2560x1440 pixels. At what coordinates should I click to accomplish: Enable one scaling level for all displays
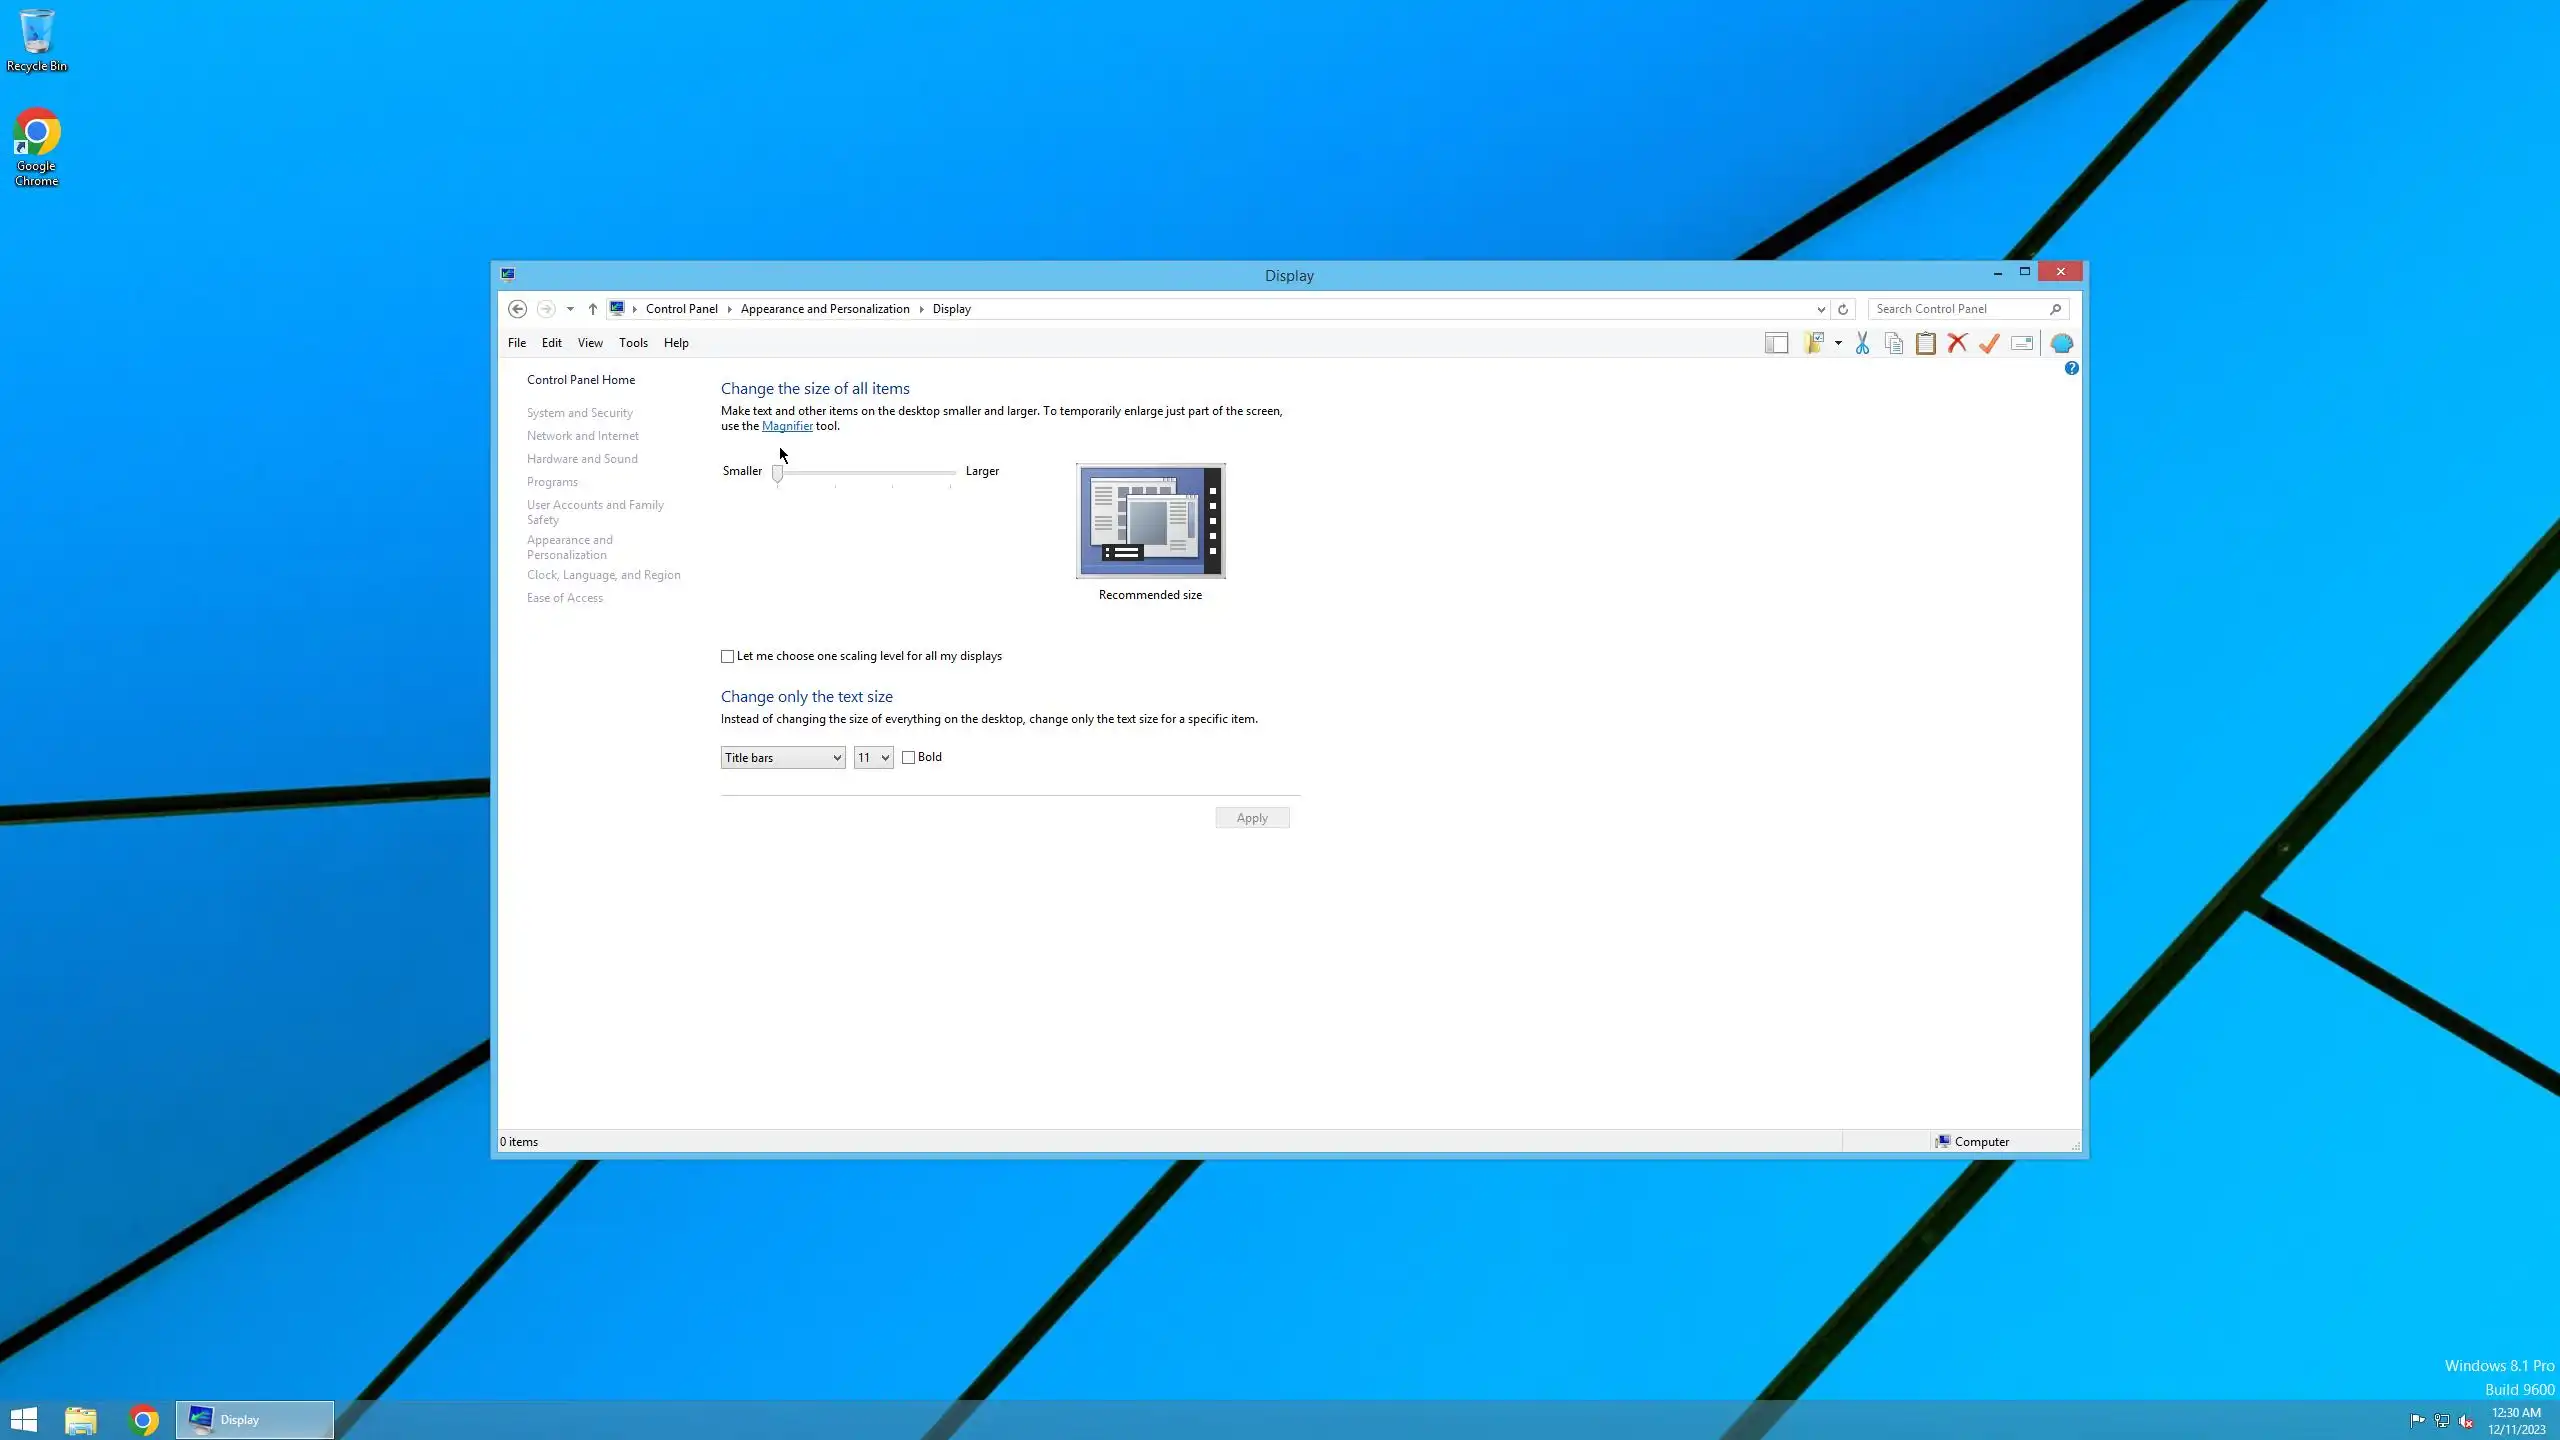(x=727, y=656)
